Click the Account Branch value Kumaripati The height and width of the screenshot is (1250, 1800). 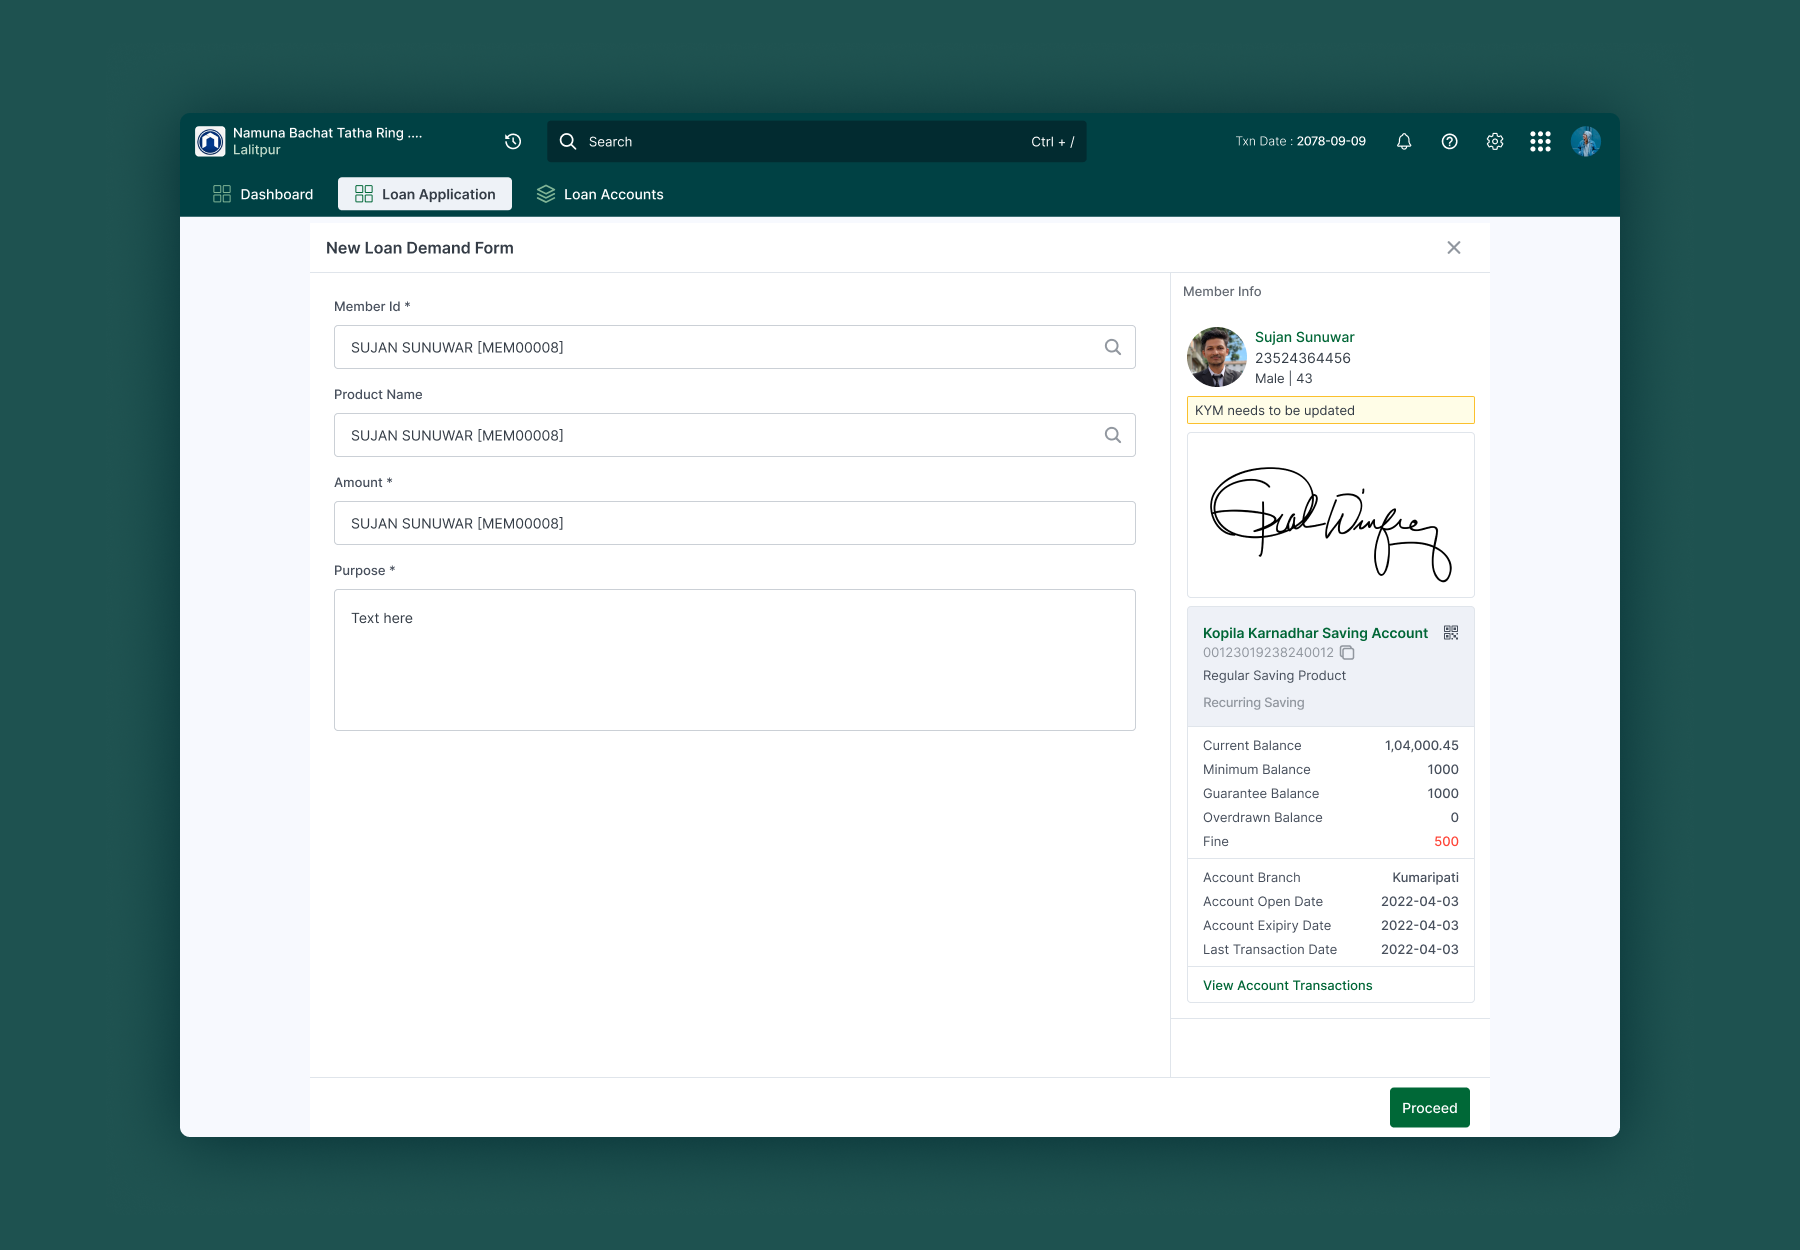(x=1425, y=877)
